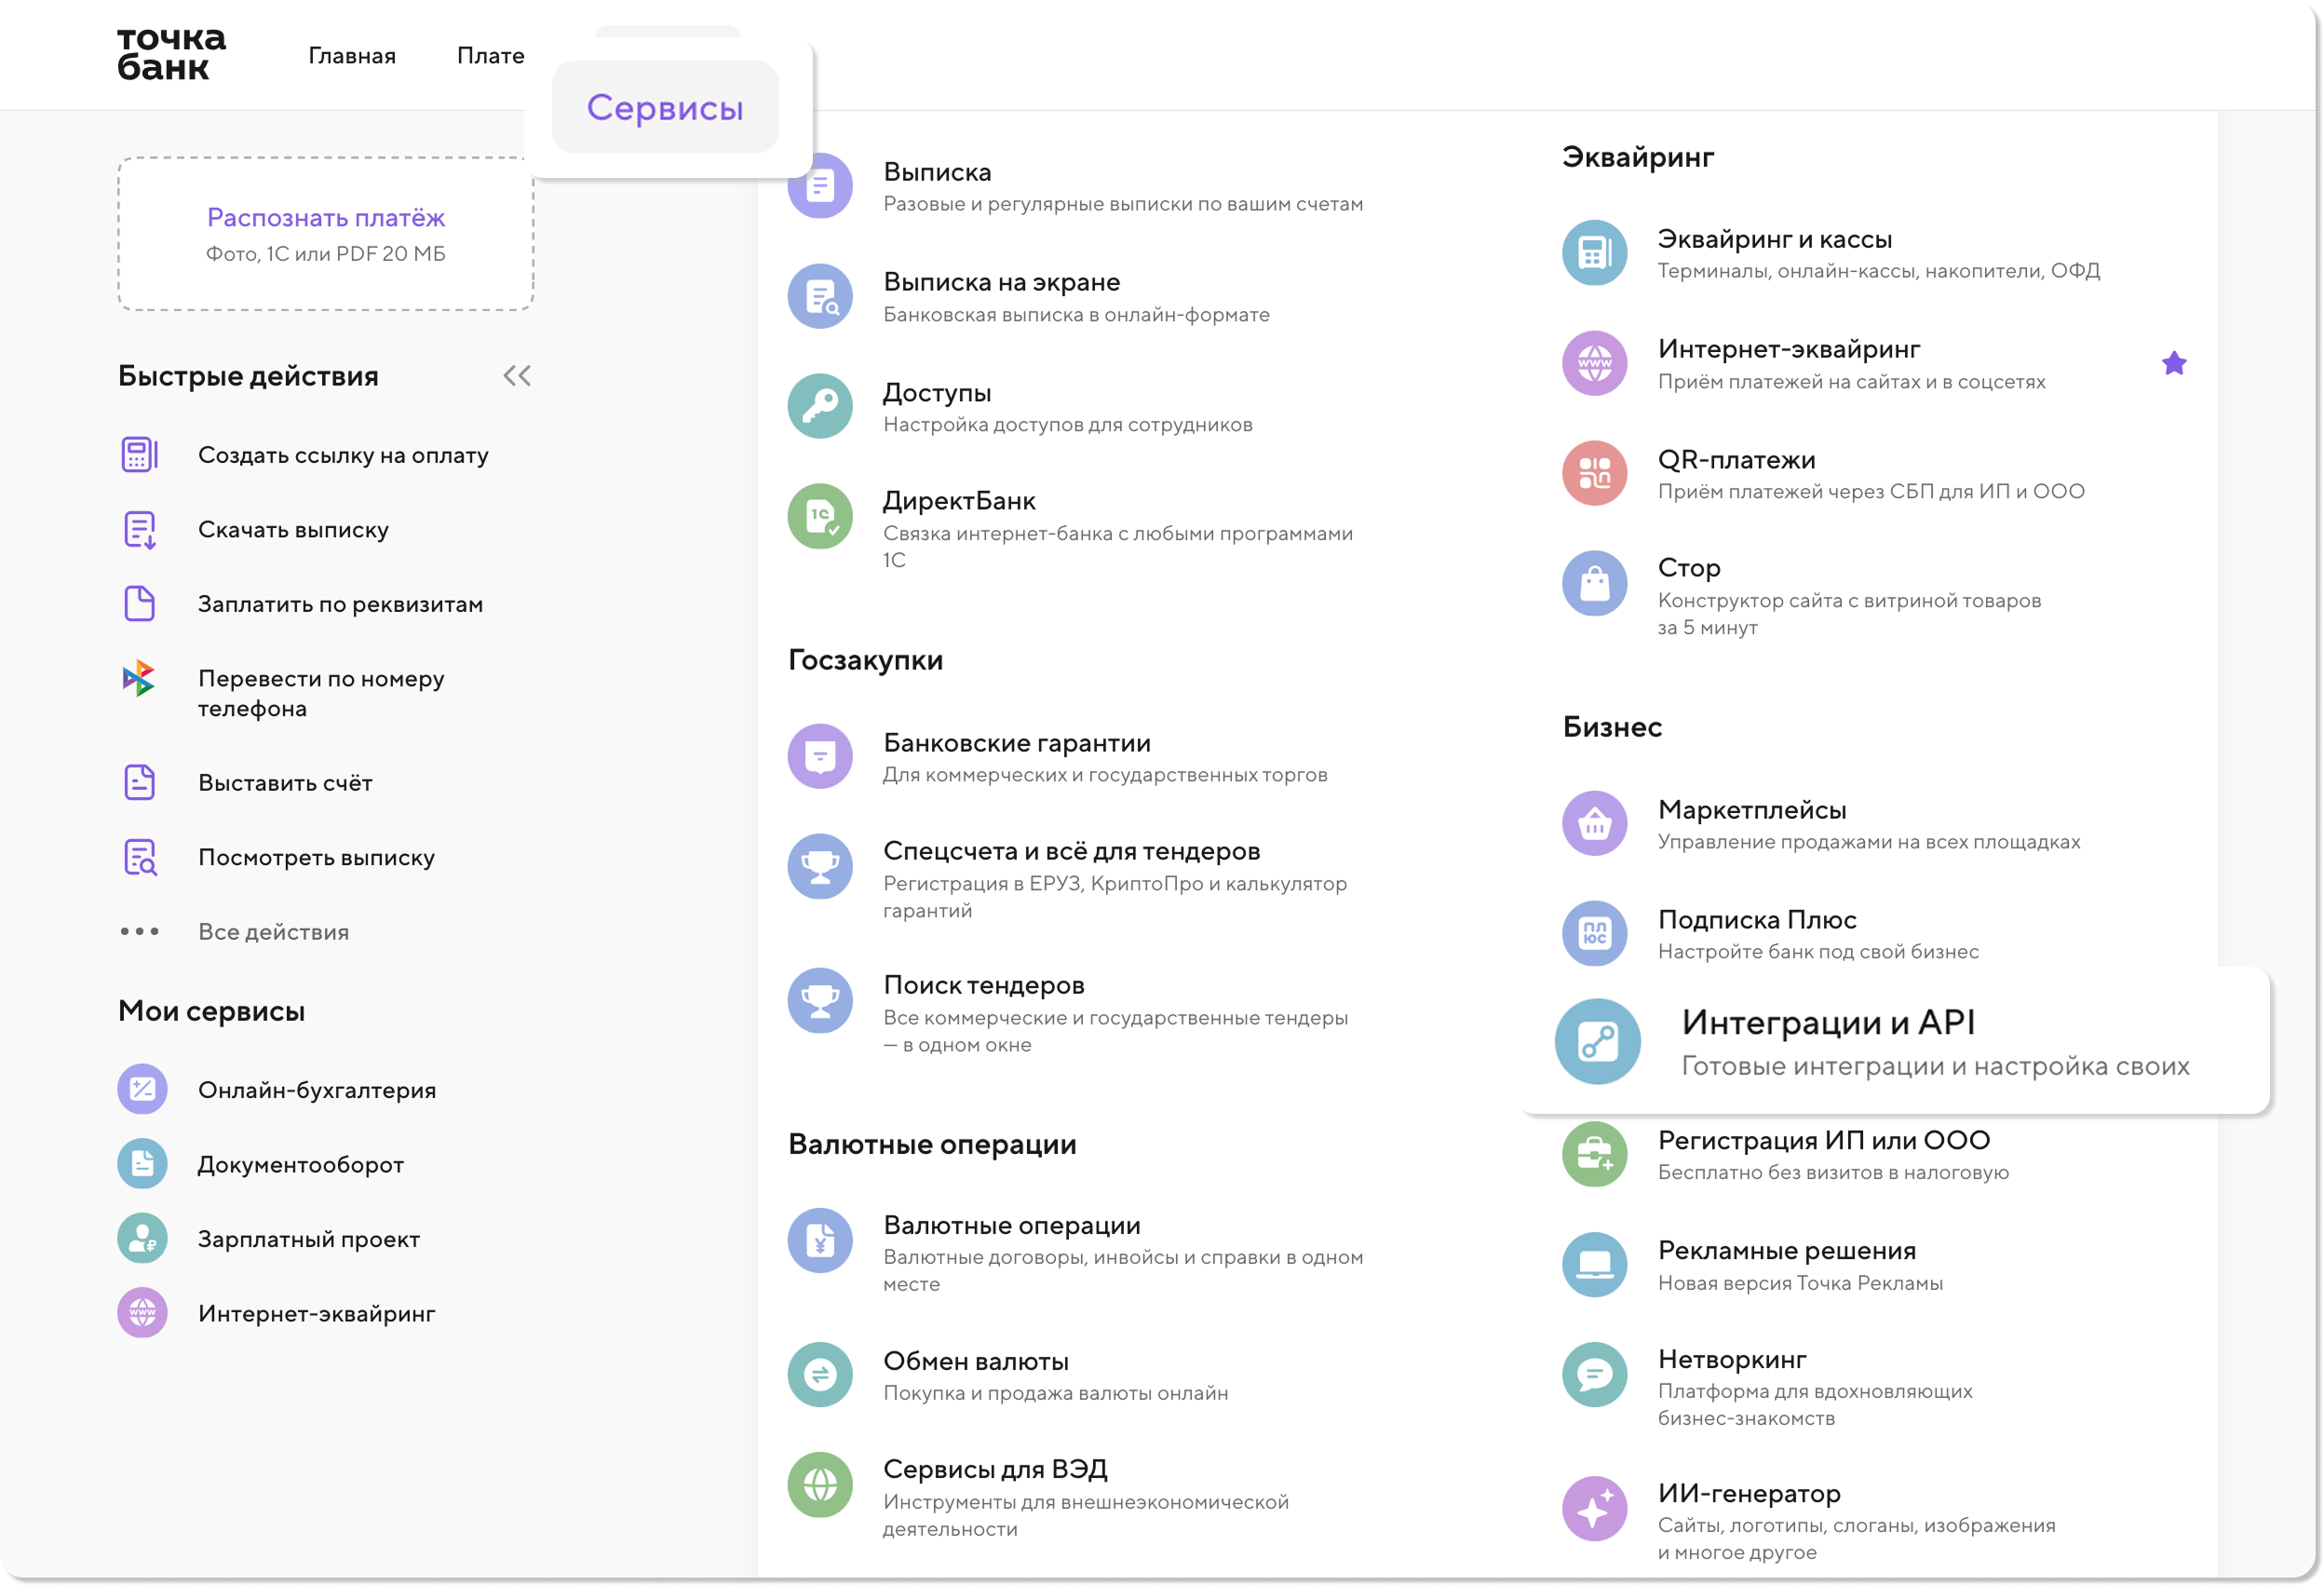Click the Нетворкинг chat bubble icon
Viewport: 2324px width, 1586px height.
point(1594,1374)
